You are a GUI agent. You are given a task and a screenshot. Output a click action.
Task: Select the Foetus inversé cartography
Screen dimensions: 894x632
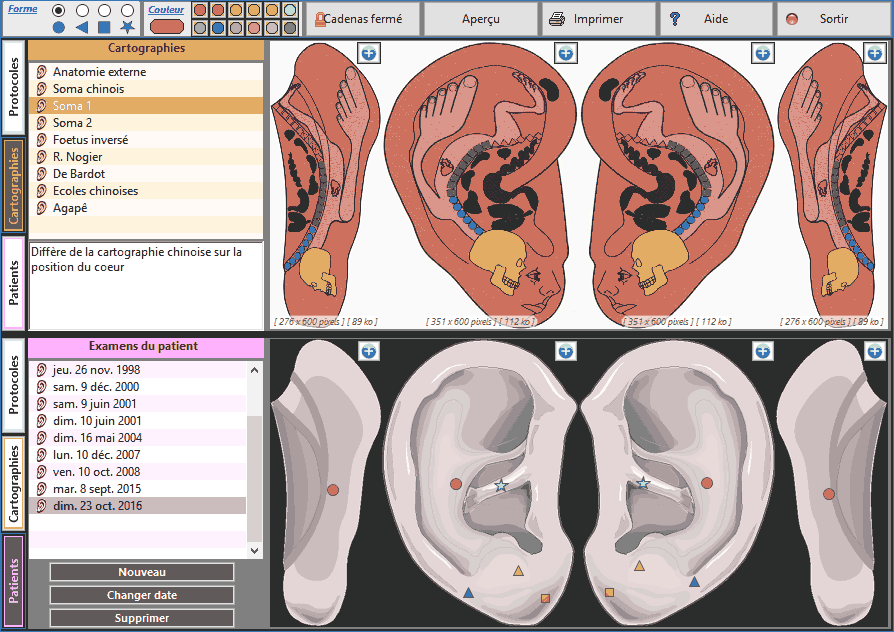[x=91, y=140]
